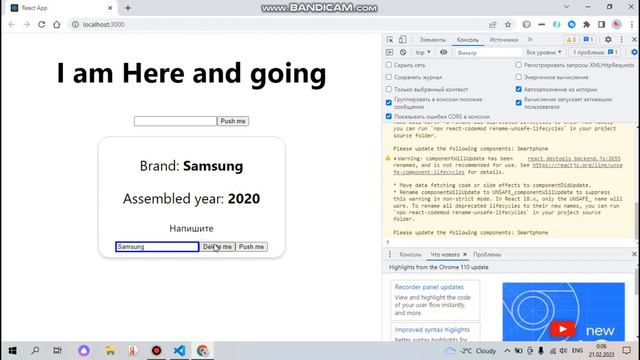Viewport: 640px width, 360px height.
Task: Open Visual Studio Code from taskbar
Action: (x=179, y=351)
